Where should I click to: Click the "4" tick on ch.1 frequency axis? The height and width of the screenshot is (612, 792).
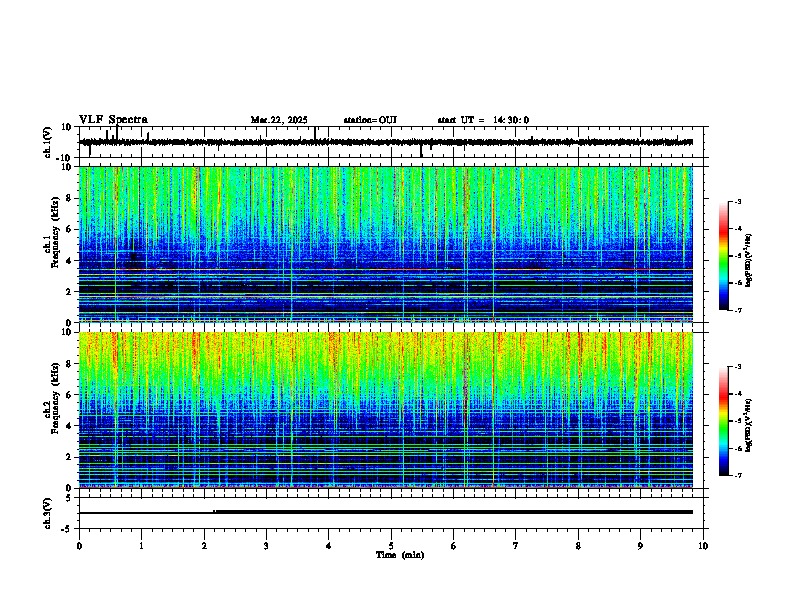coord(70,261)
